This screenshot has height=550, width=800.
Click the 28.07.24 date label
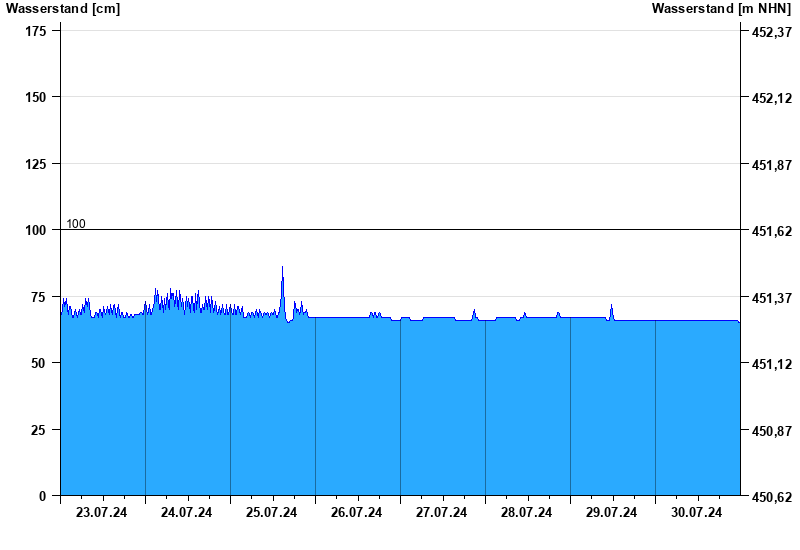tap(526, 512)
